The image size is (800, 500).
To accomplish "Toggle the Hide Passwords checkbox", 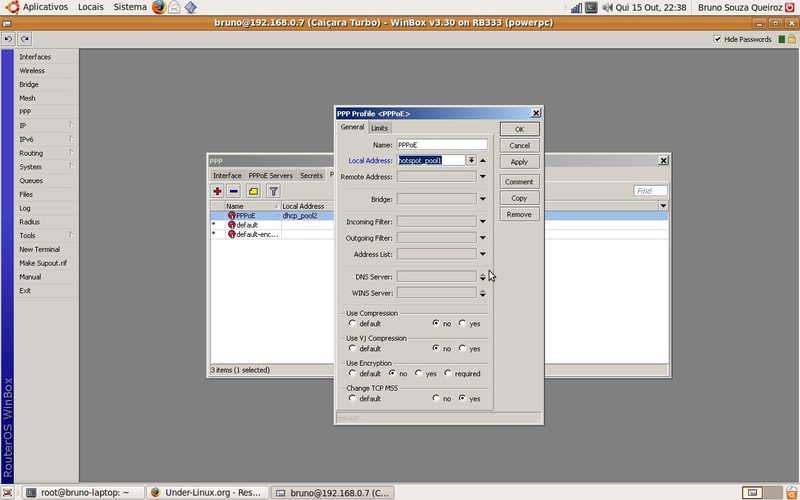I will [x=717, y=39].
